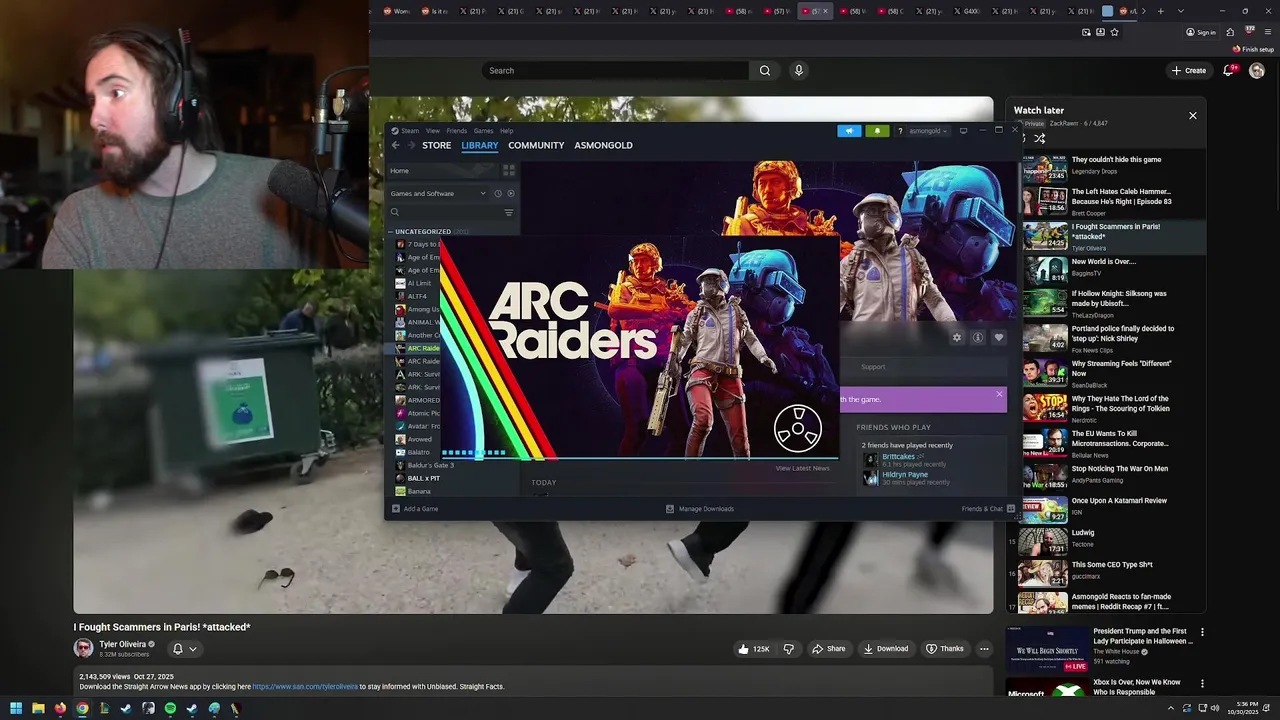1280x720 pixels.
Task: Click Steam help question mark icon
Action: 899,131
